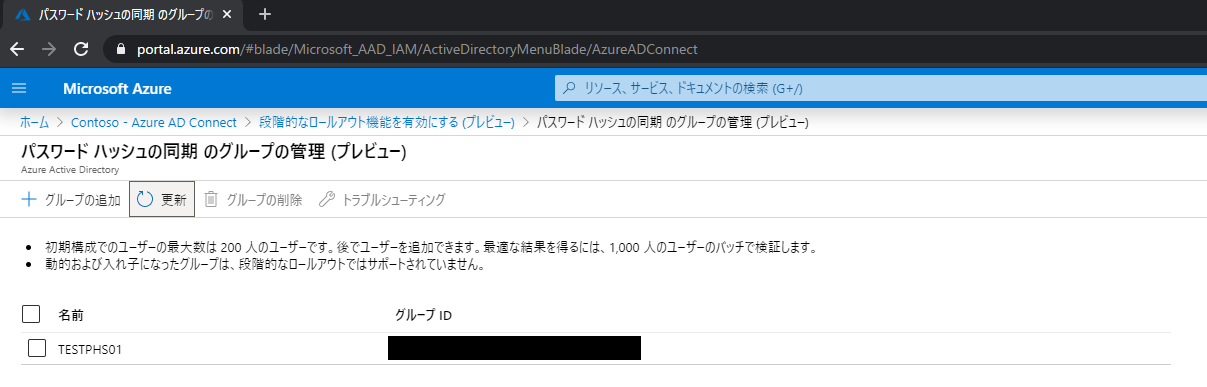
Task: Click the browser forward arrow
Action: click(x=50, y=48)
